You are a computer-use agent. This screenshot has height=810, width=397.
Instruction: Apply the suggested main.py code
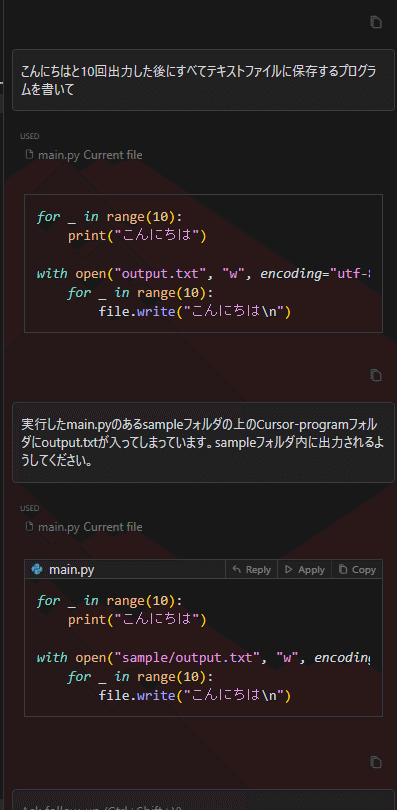click(305, 569)
